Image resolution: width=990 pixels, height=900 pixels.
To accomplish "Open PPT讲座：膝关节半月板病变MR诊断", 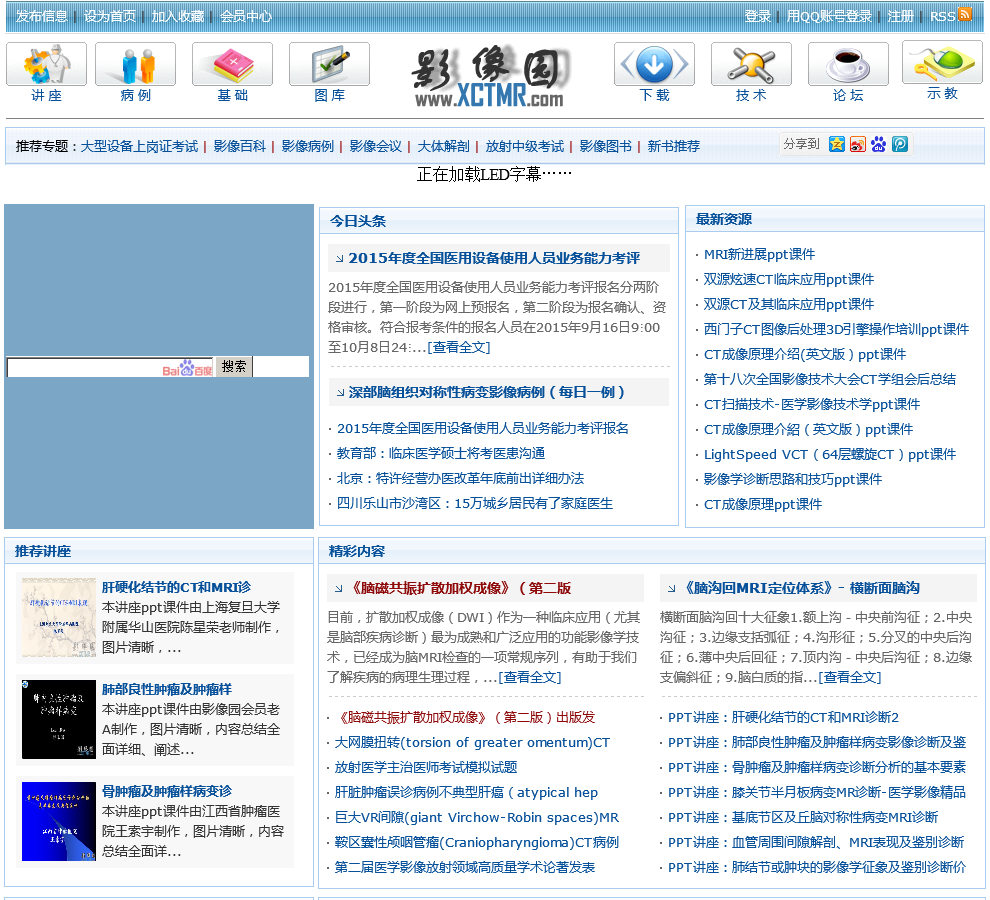I will click(x=817, y=793).
